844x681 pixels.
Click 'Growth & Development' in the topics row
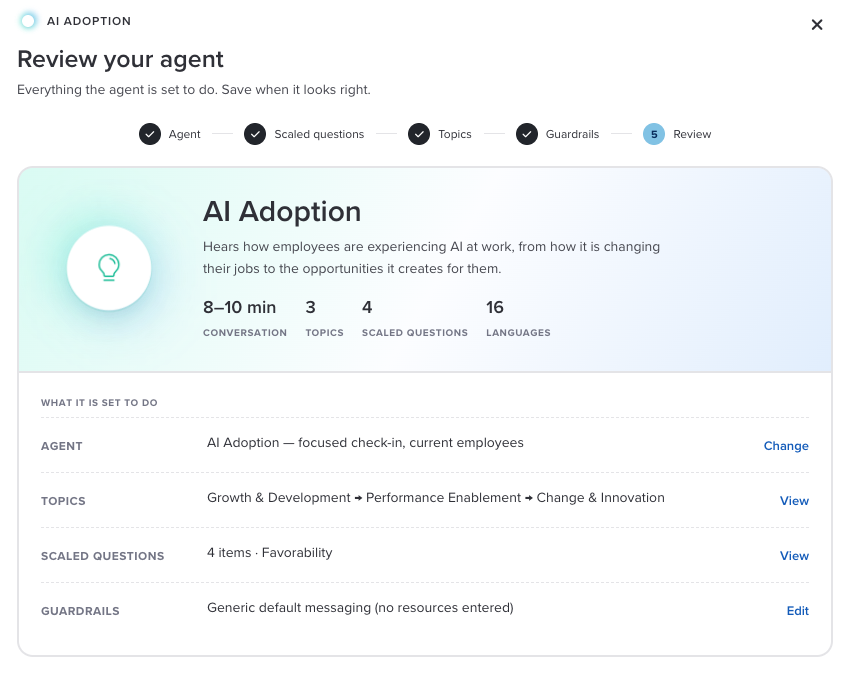click(x=279, y=497)
